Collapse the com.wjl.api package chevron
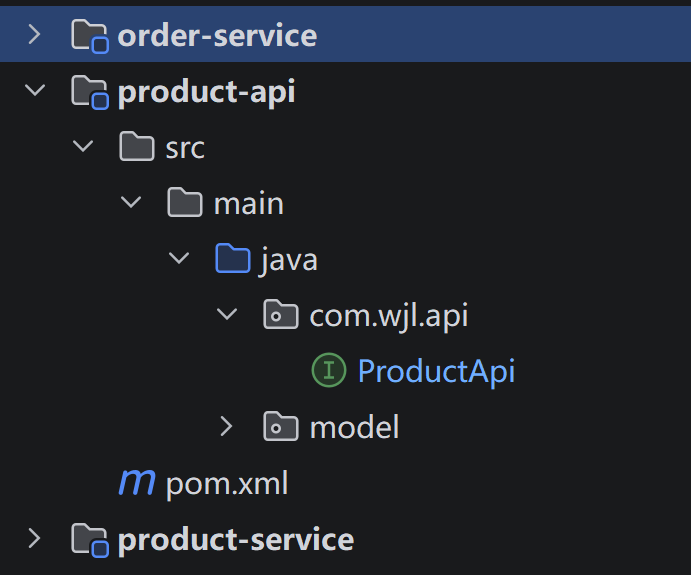Image resolution: width=691 pixels, height=575 pixels. (227, 314)
